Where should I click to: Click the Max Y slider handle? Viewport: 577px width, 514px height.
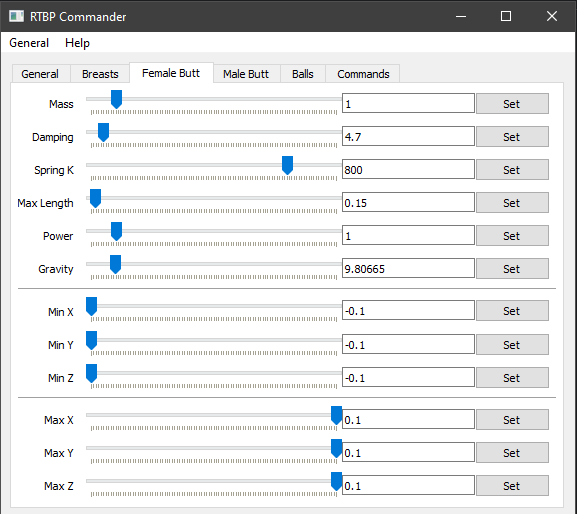336,449
